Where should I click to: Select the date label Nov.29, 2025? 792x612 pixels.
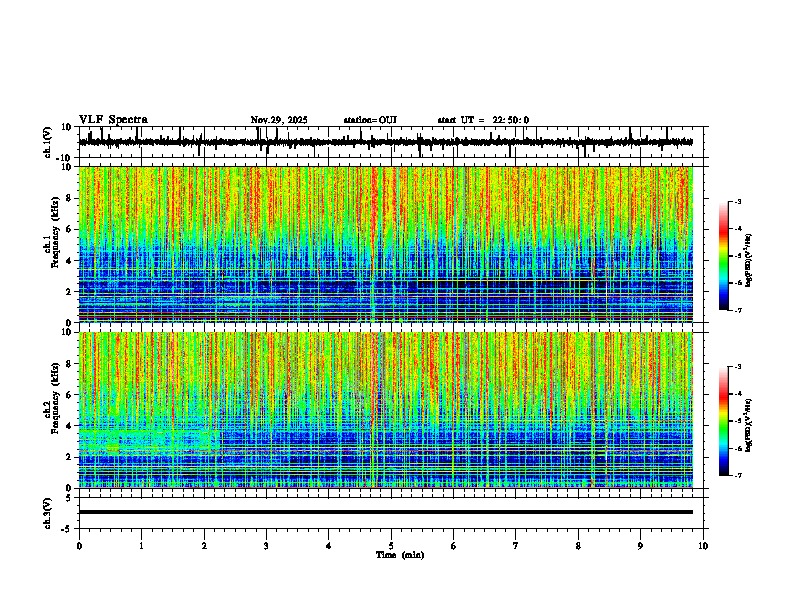[279, 120]
